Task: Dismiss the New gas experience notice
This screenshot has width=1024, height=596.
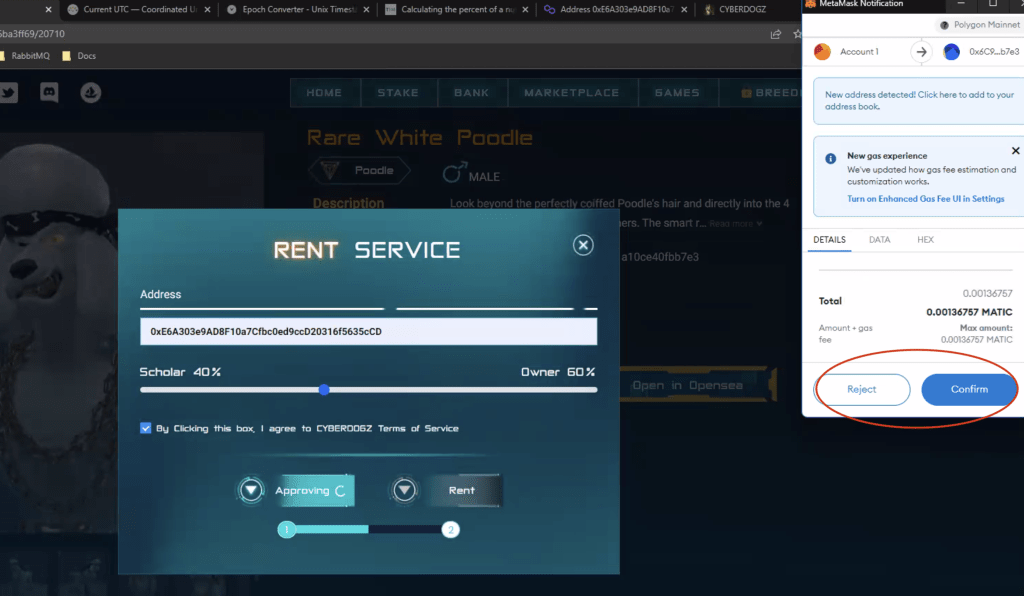Action: (1015, 151)
